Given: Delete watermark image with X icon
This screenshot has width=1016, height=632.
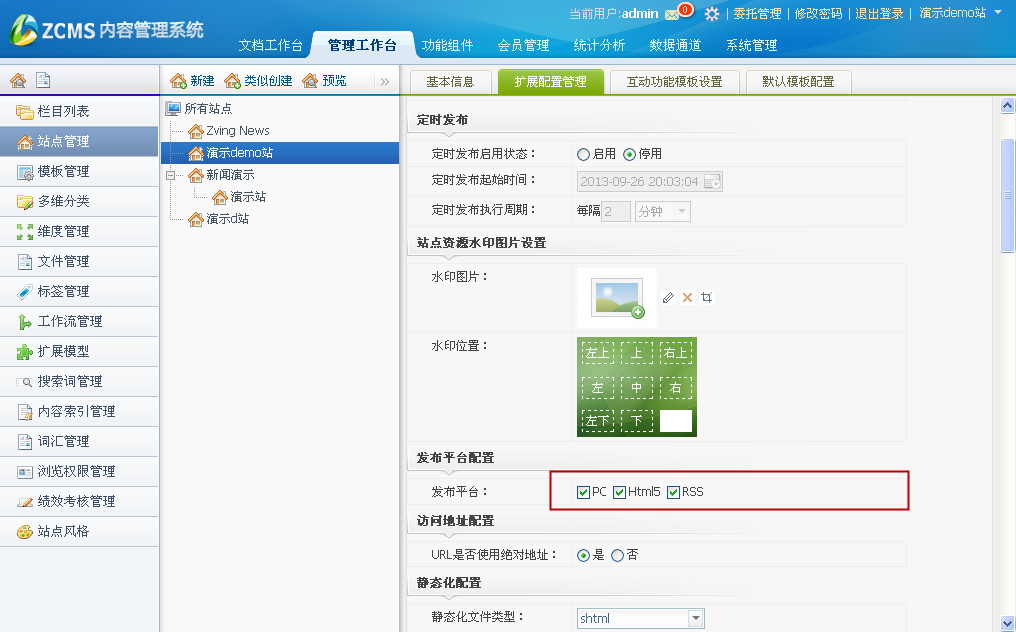Looking at the screenshot, I should pyautogui.click(x=687, y=298).
